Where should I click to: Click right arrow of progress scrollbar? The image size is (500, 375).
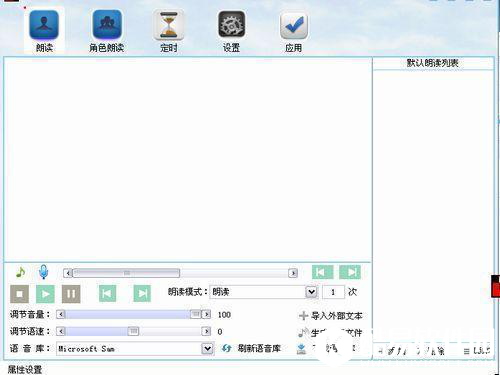[293, 273]
